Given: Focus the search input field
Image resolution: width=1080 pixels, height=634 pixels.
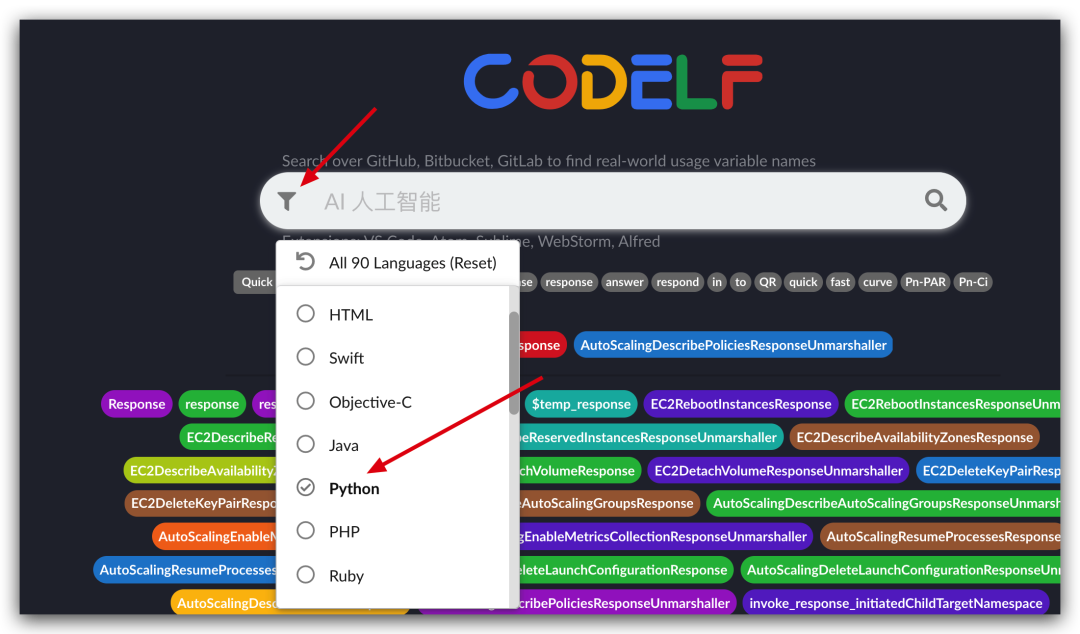Looking at the screenshot, I should (613, 201).
